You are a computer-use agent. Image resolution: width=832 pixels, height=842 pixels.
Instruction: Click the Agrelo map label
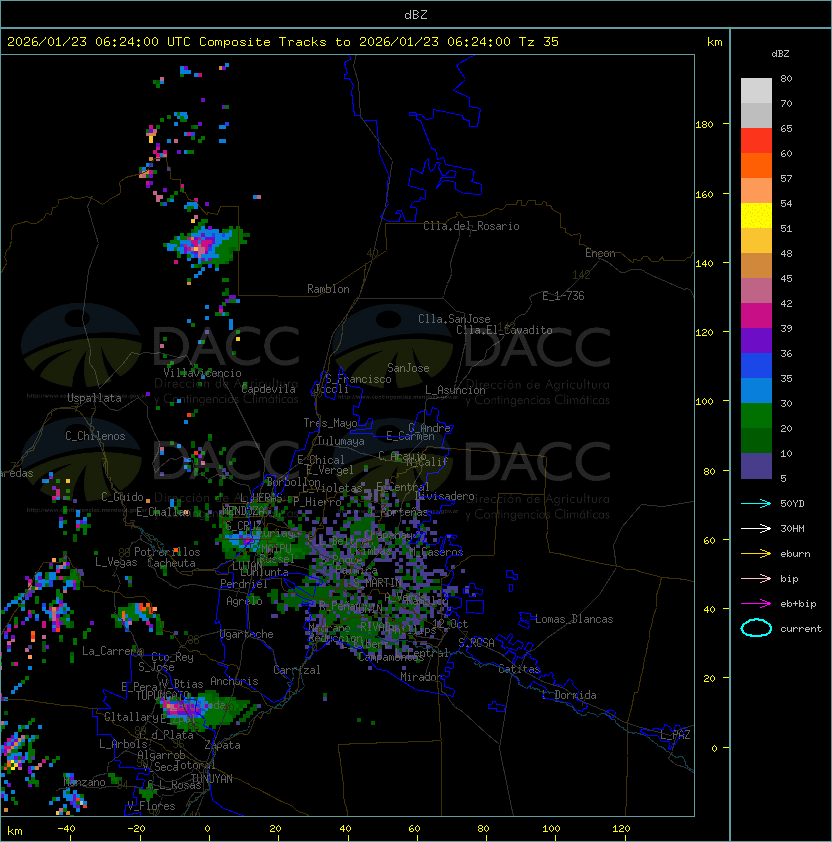tap(244, 601)
